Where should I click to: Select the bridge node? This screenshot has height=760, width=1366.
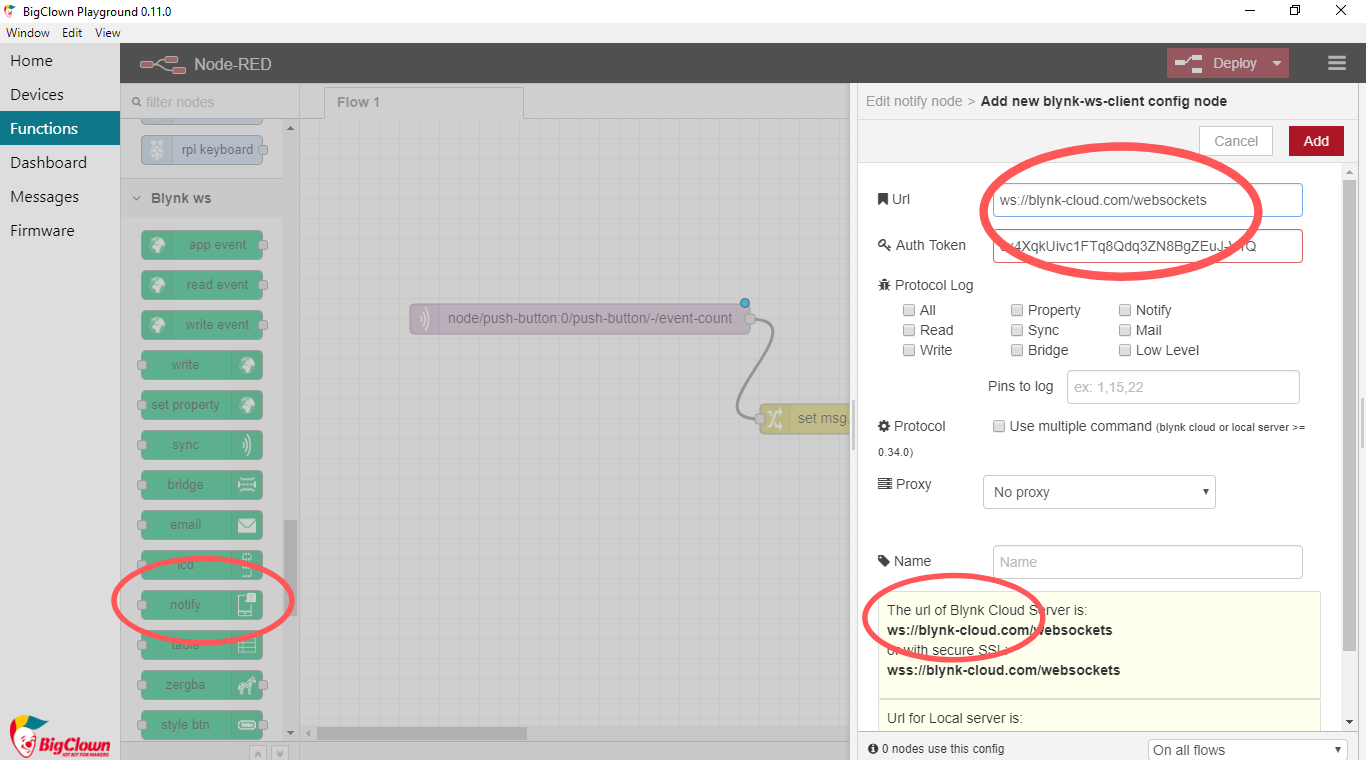(x=202, y=485)
